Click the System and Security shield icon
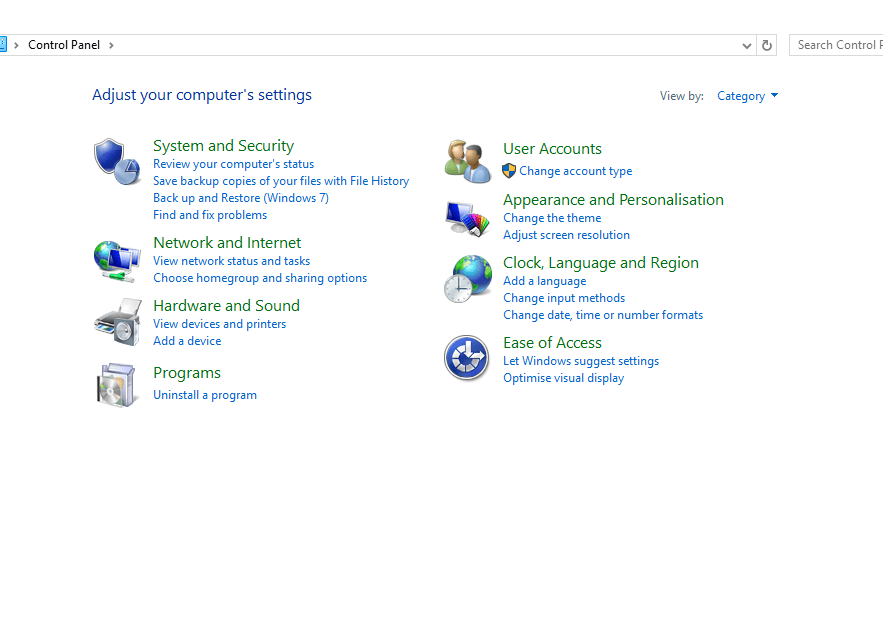The image size is (883, 624). [x=116, y=161]
